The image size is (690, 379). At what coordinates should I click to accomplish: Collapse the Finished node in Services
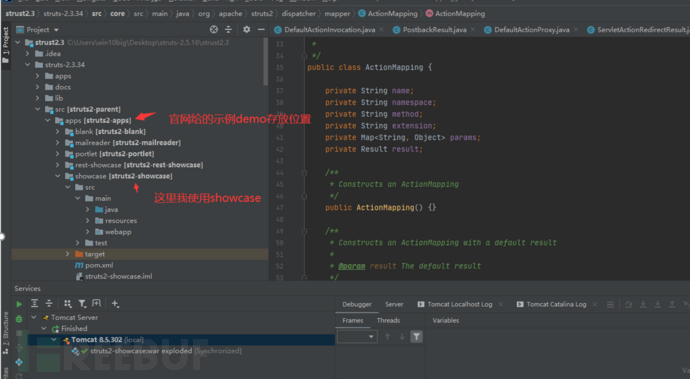pyautogui.click(x=44, y=328)
